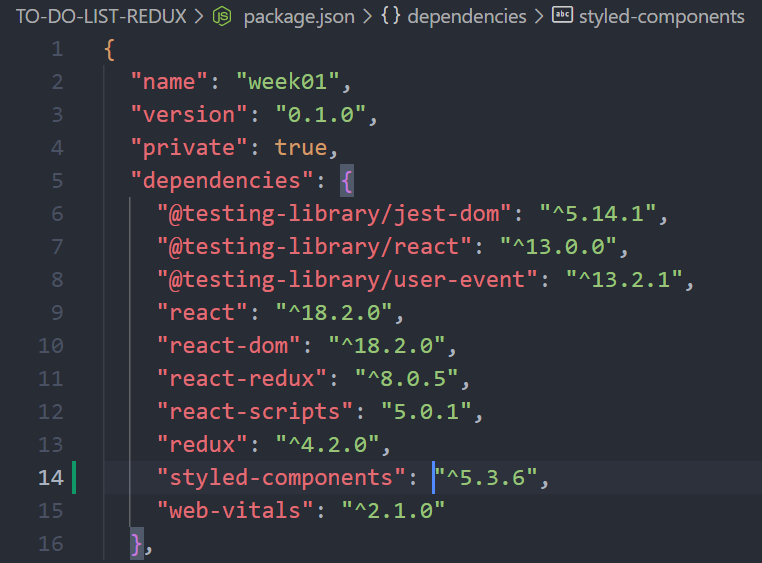762x563 pixels.
Task: Click the "react-dom" key
Action: [x=229, y=346]
